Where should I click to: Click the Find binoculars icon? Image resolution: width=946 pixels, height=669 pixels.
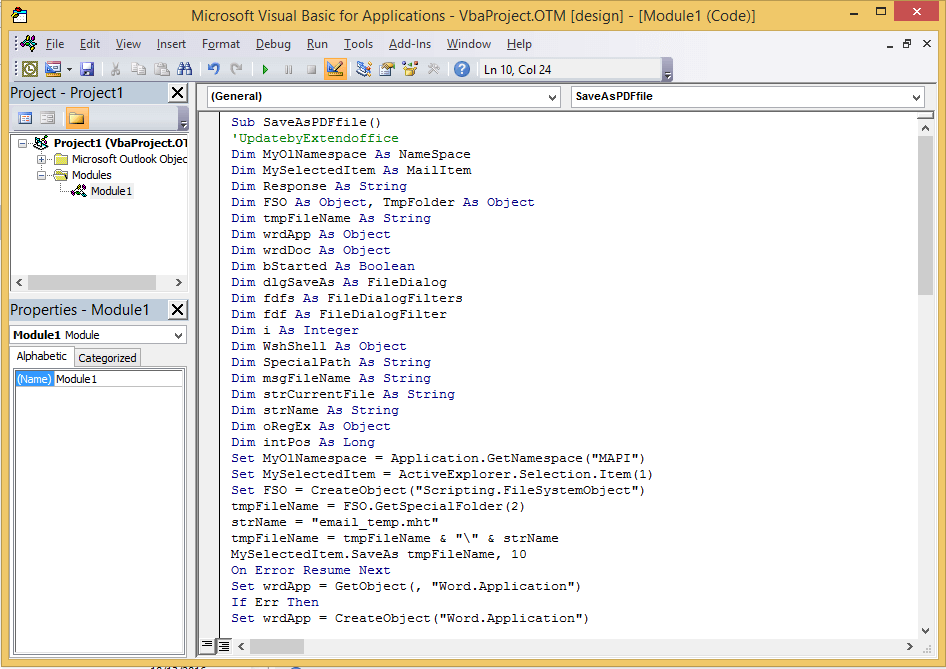pyautogui.click(x=184, y=69)
